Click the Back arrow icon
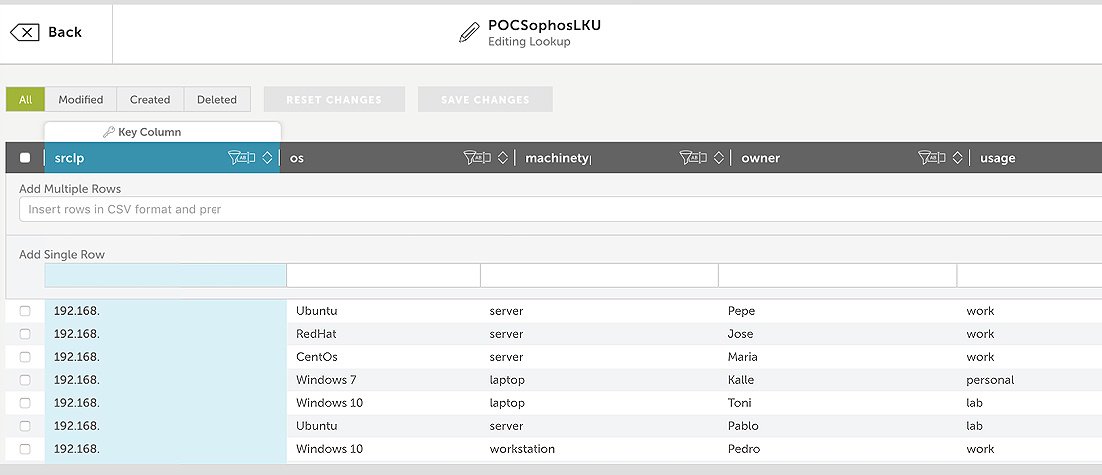The image size is (1102, 475). click(x=25, y=32)
